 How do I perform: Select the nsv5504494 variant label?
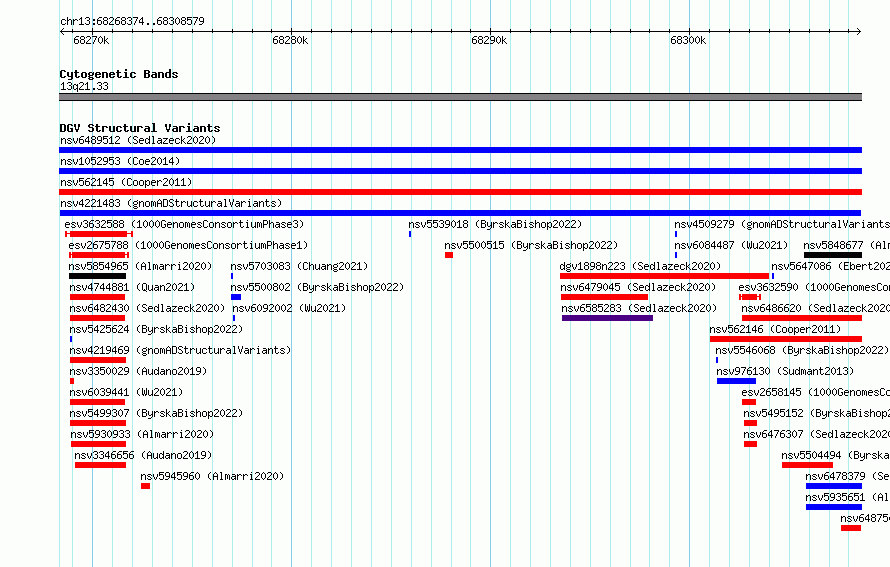tap(836, 455)
